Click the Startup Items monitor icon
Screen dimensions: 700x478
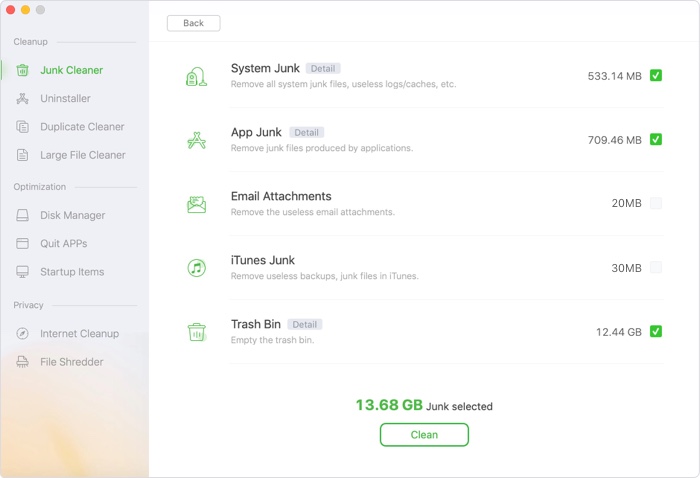(x=22, y=272)
